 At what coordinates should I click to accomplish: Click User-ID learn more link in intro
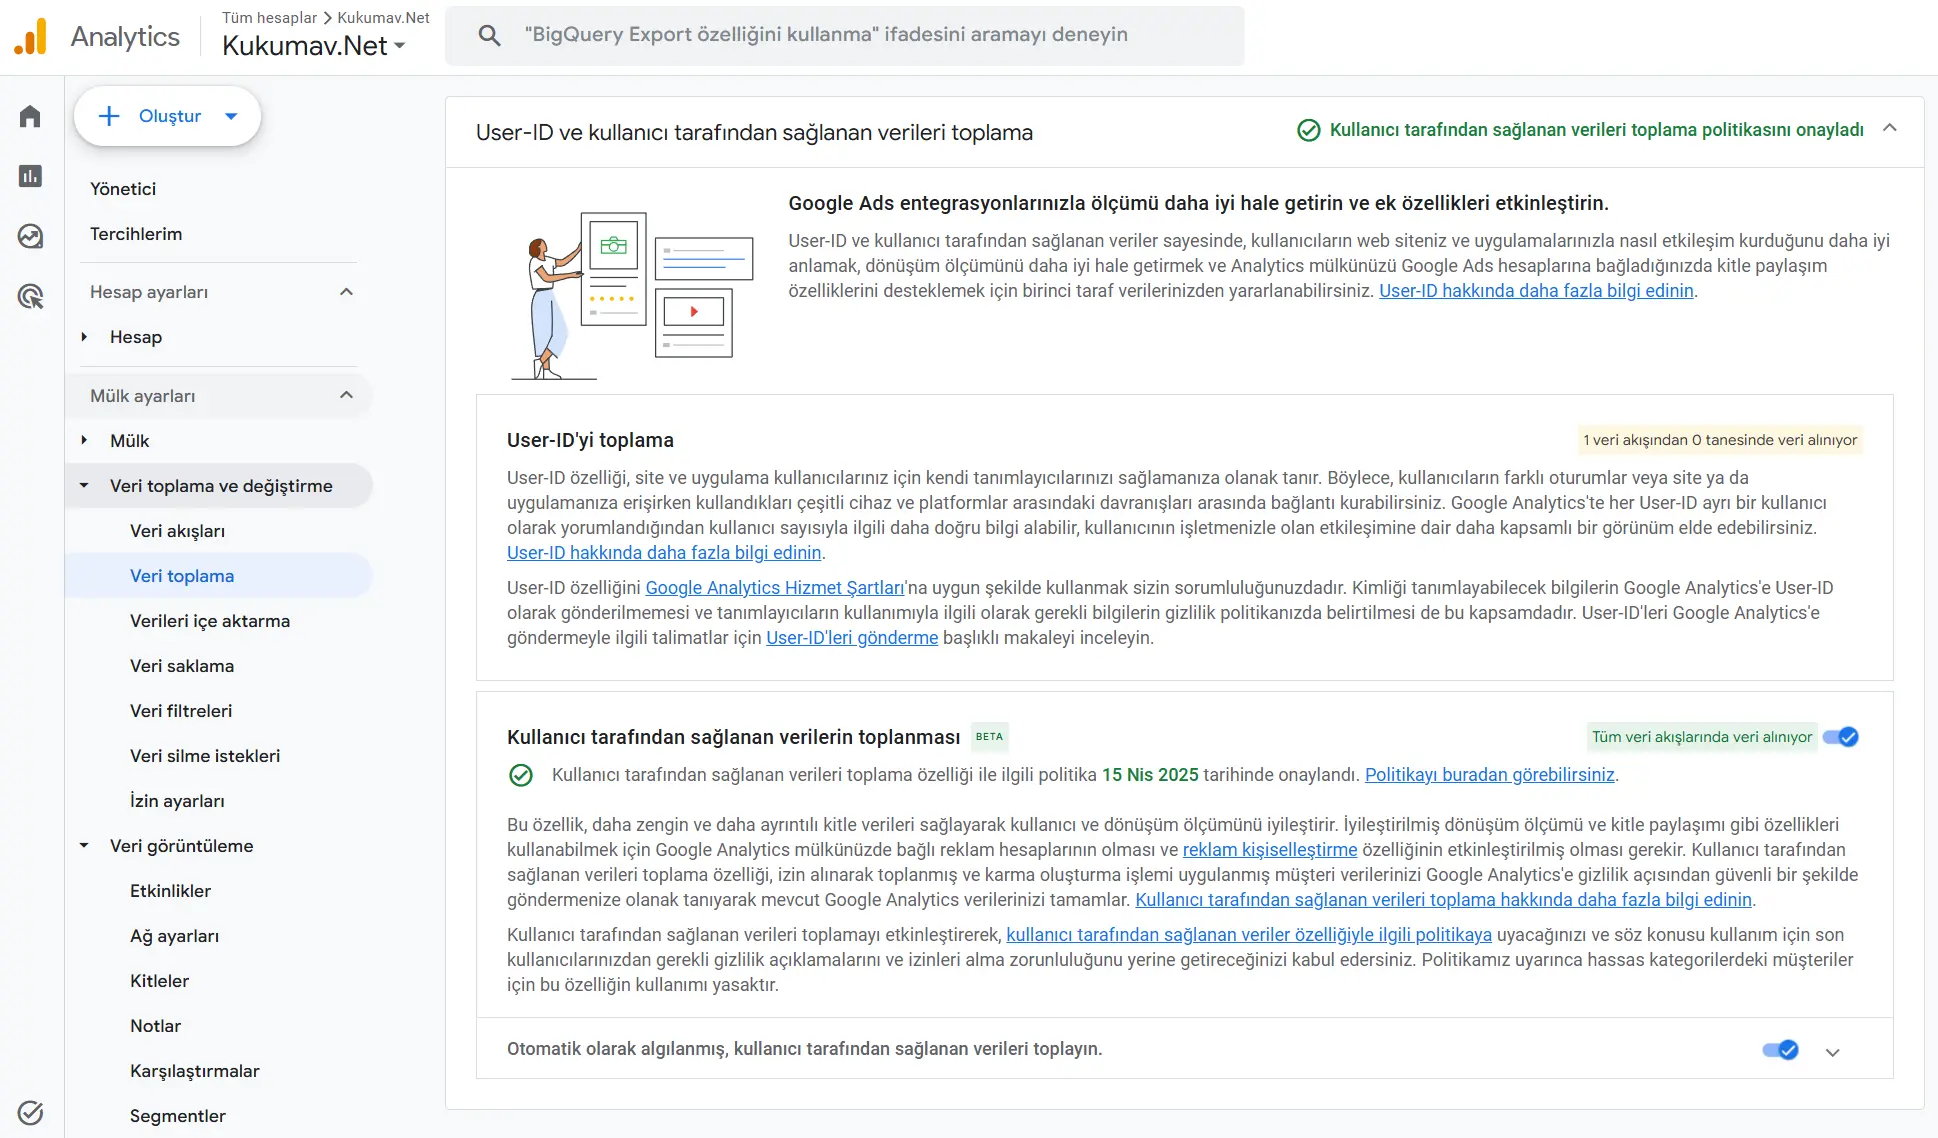pyautogui.click(x=1536, y=291)
